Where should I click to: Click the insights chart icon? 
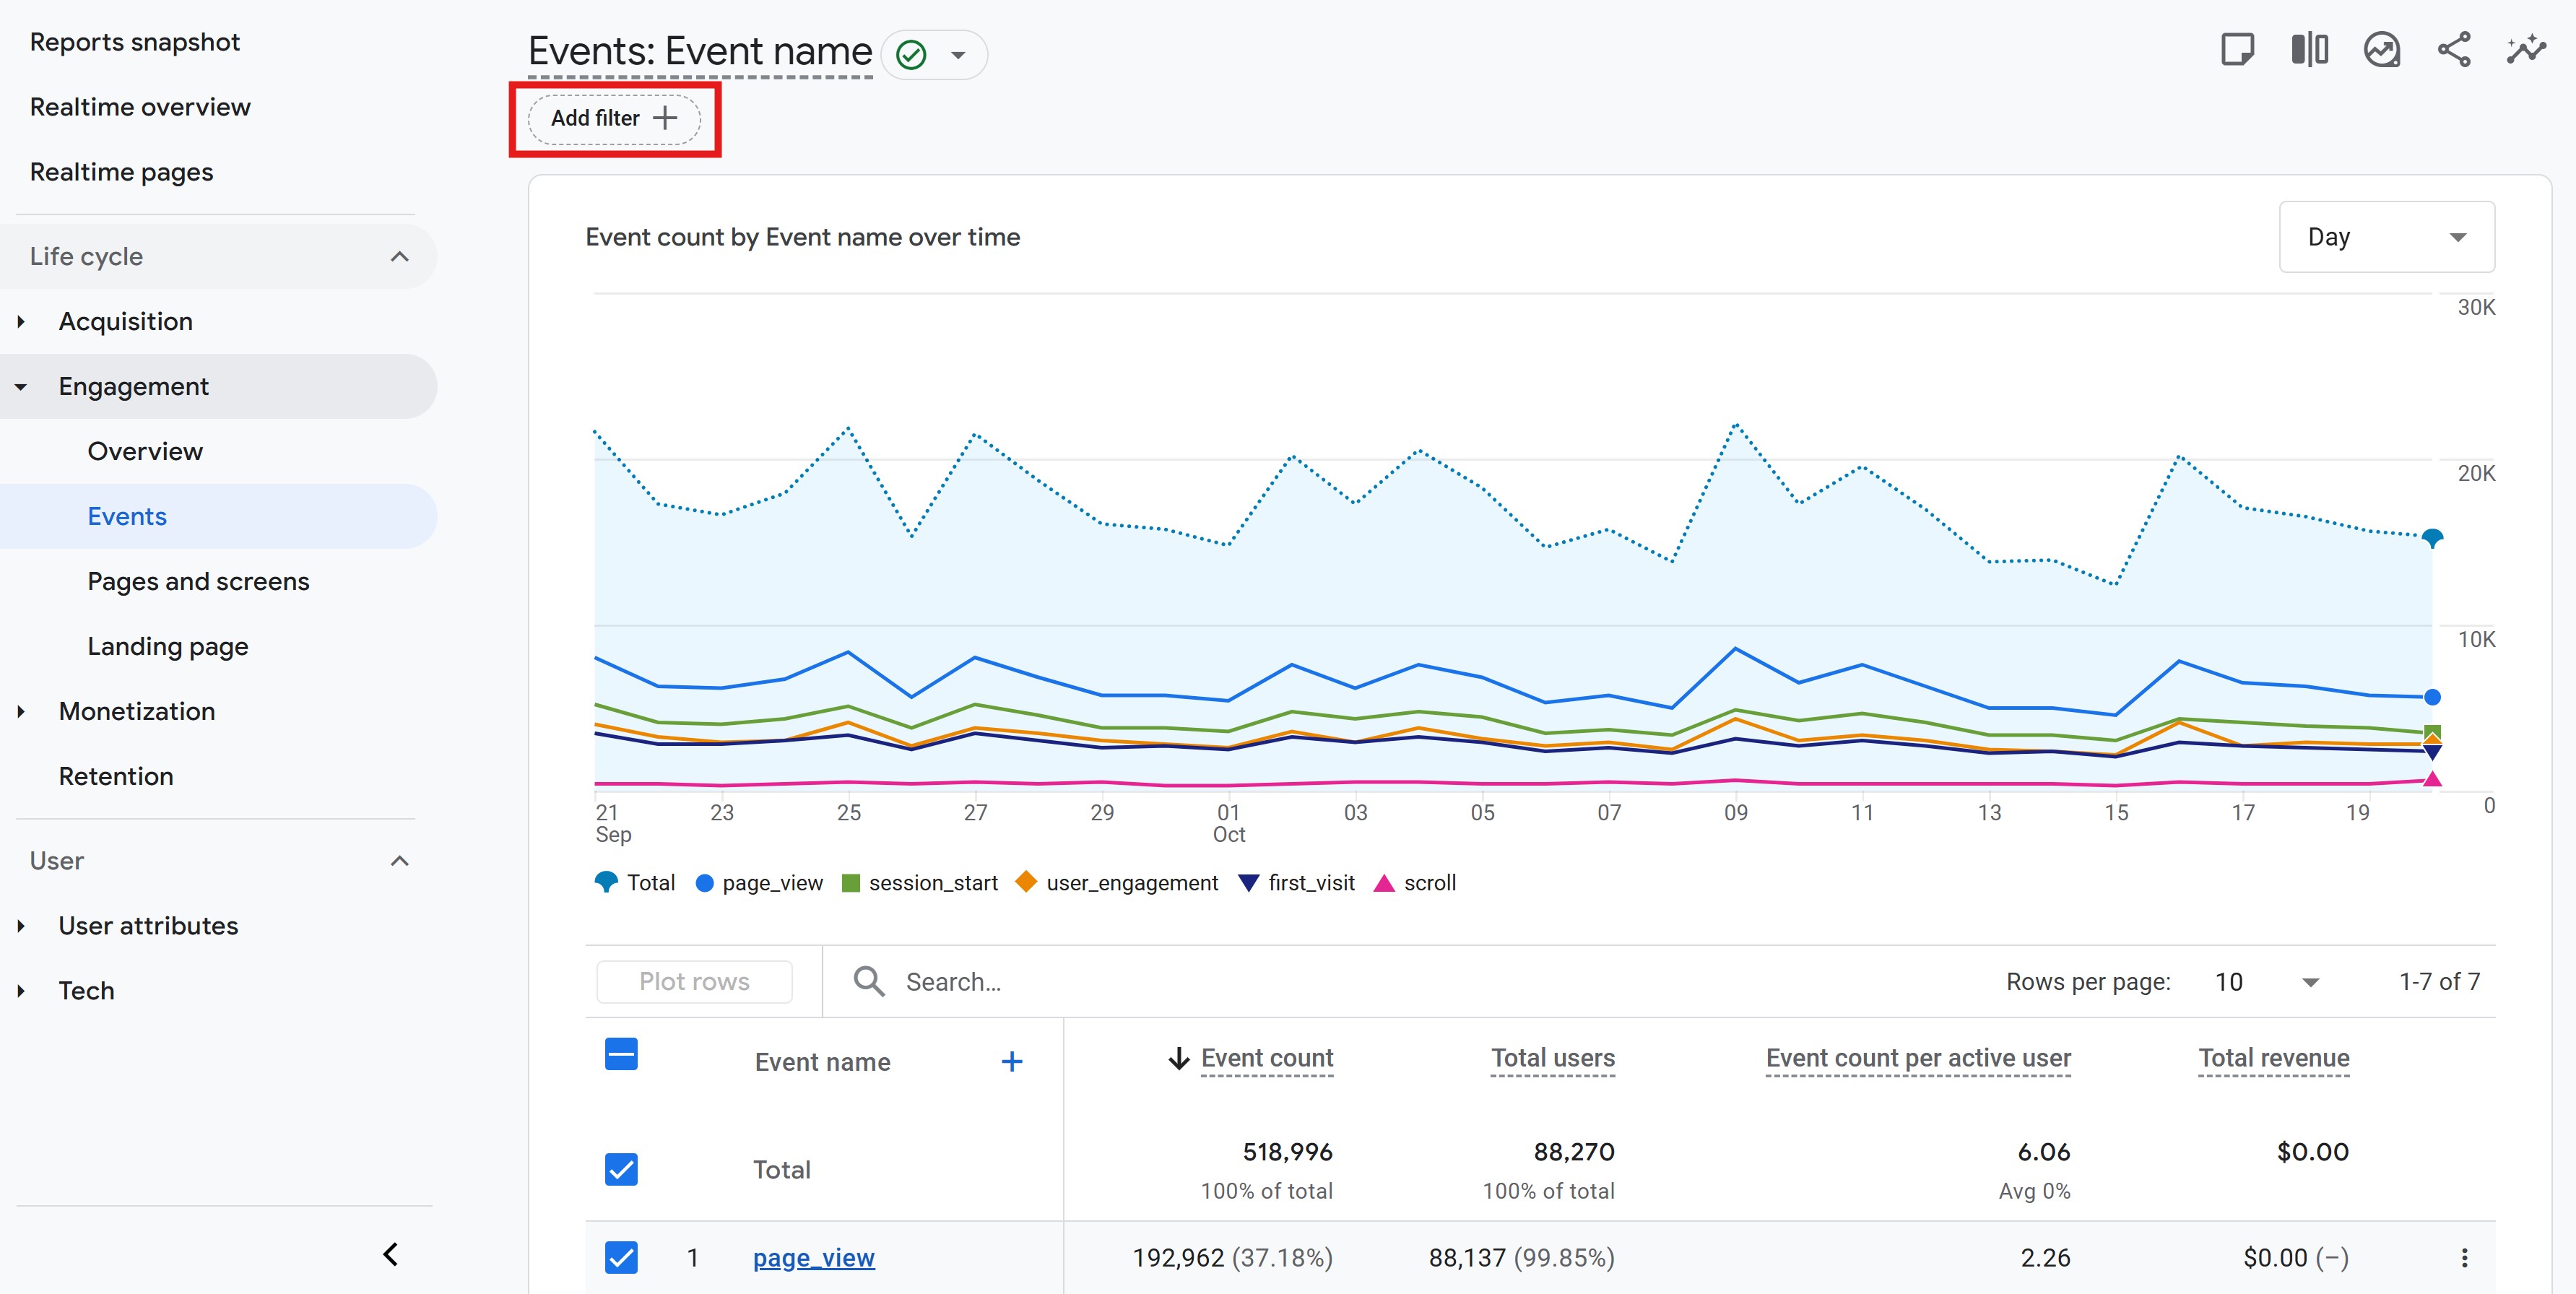tap(2381, 50)
